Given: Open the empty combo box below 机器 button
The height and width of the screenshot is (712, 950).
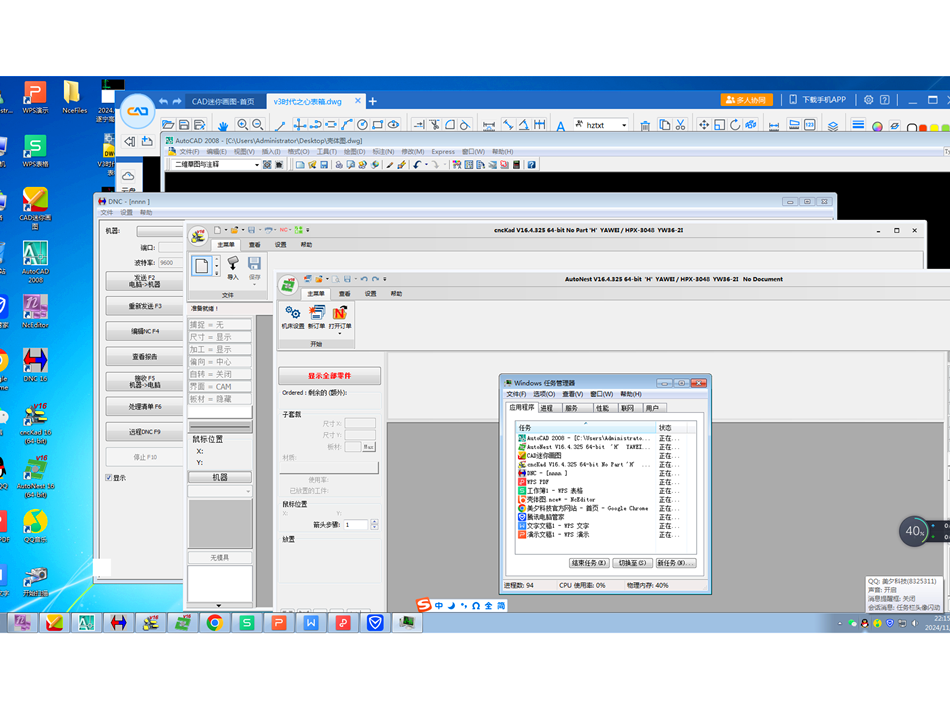Looking at the screenshot, I should [220, 491].
